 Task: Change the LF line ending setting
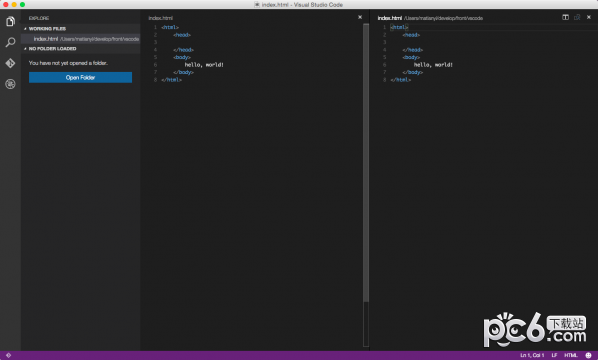tap(554, 355)
